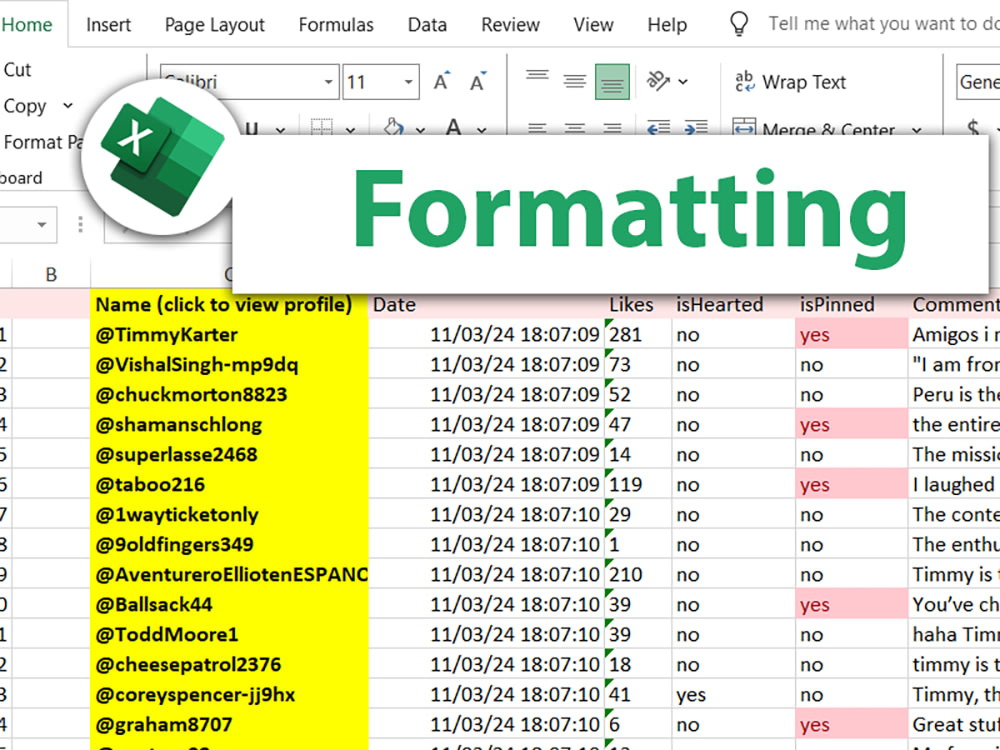Open the Name Box dropdown arrow
This screenshot has height=750, width=1000.
click(x=41, y=224)
